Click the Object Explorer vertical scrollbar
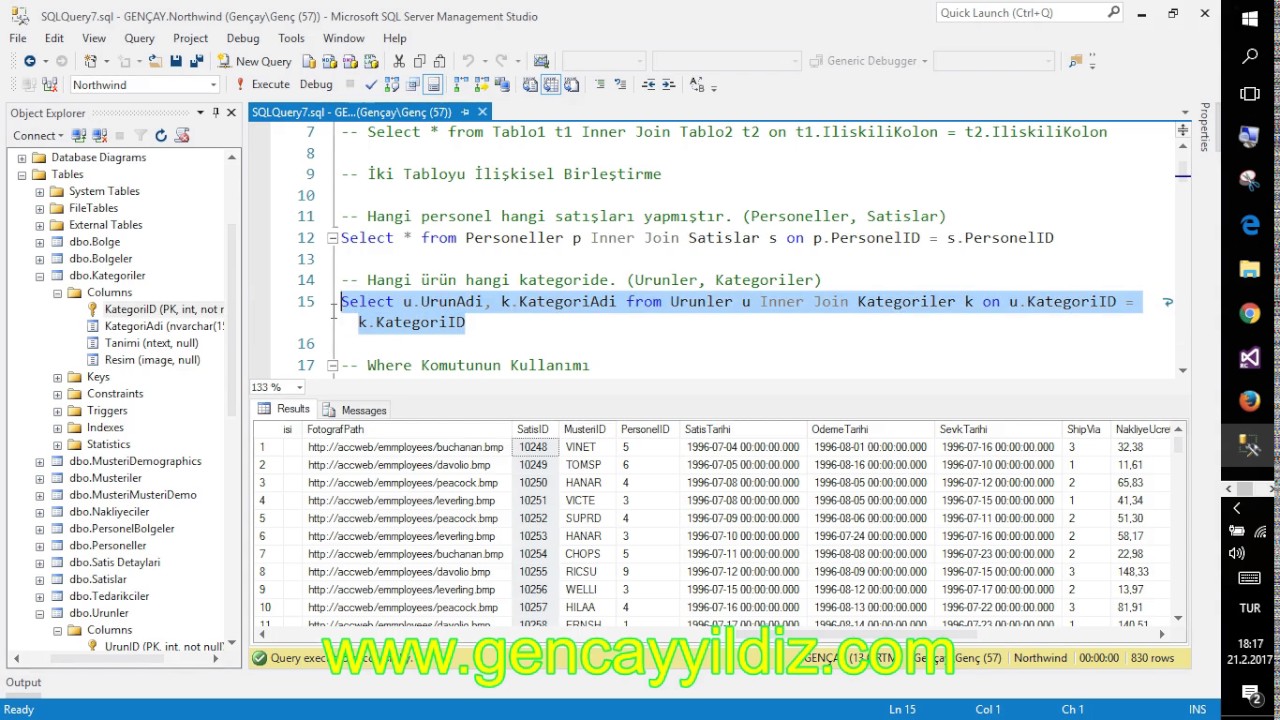 pos(232,400)
